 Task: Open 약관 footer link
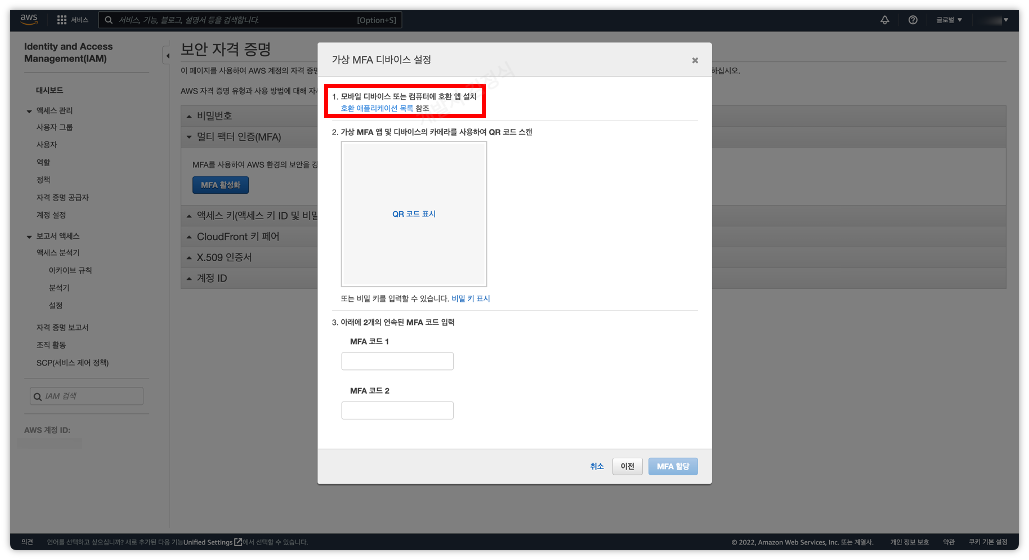(949, 542)
